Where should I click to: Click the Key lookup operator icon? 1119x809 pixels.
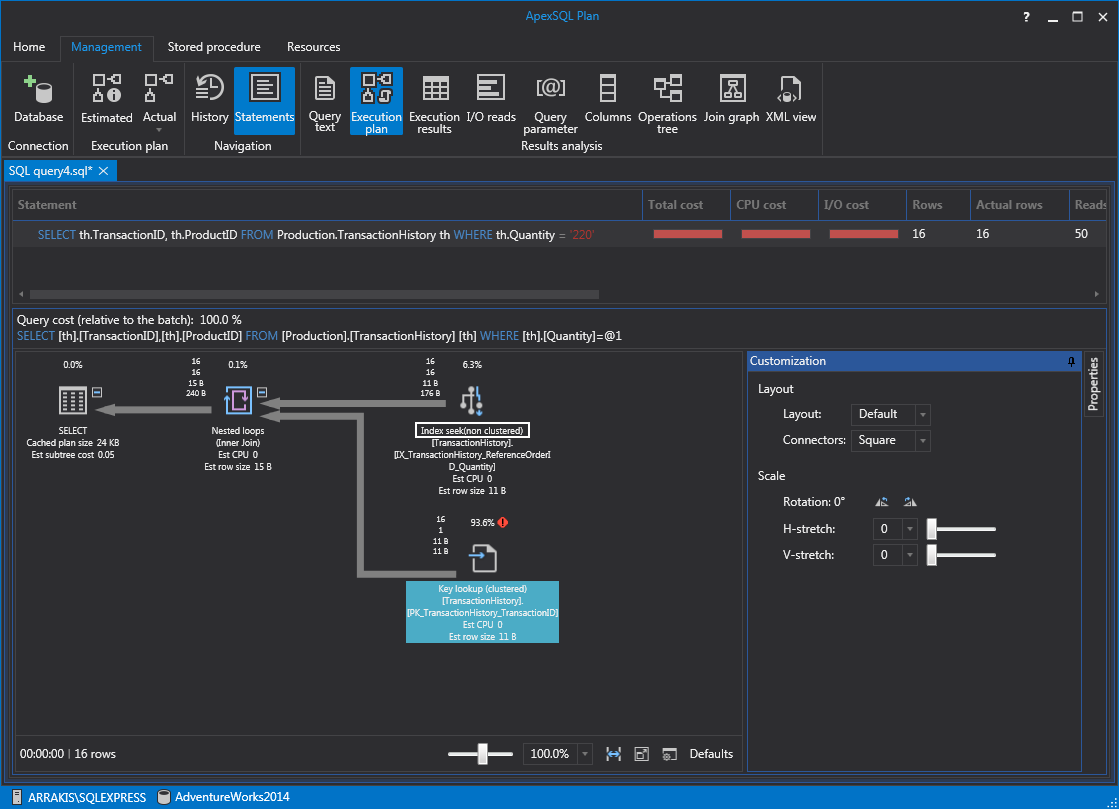pyautogui.click(x=483, y=559)
